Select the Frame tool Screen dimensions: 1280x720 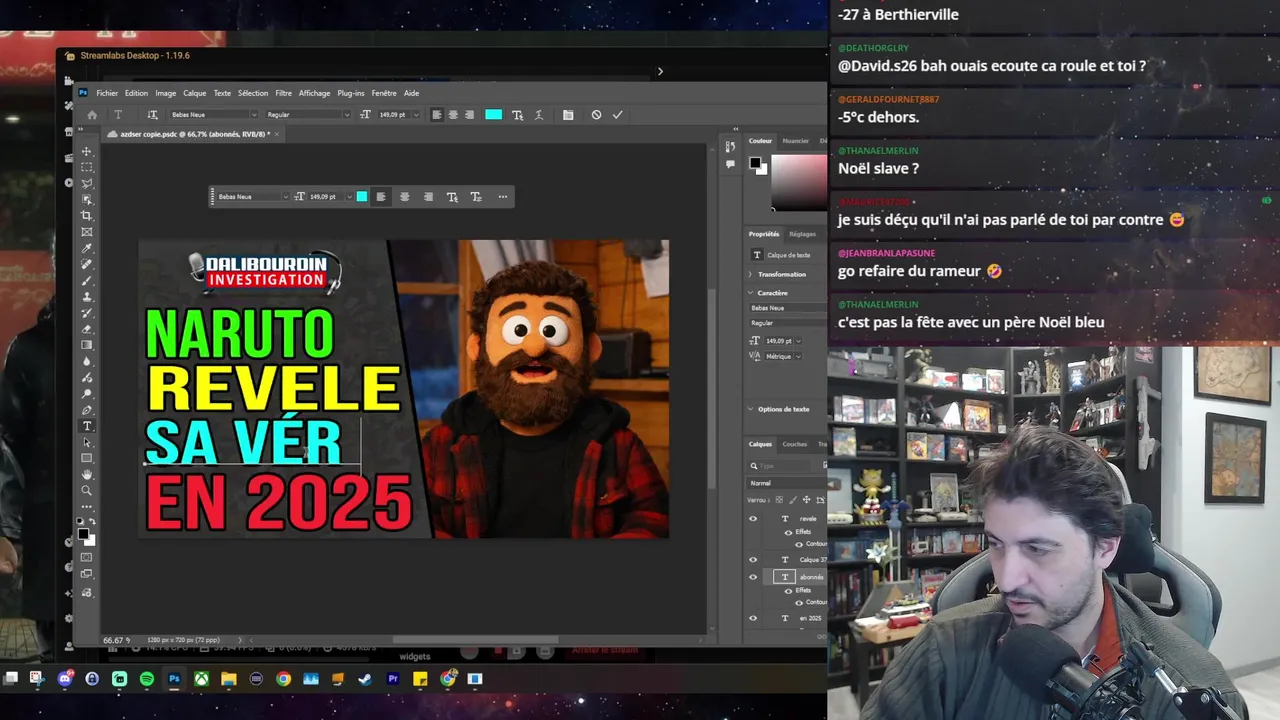[x=87, y=232]
